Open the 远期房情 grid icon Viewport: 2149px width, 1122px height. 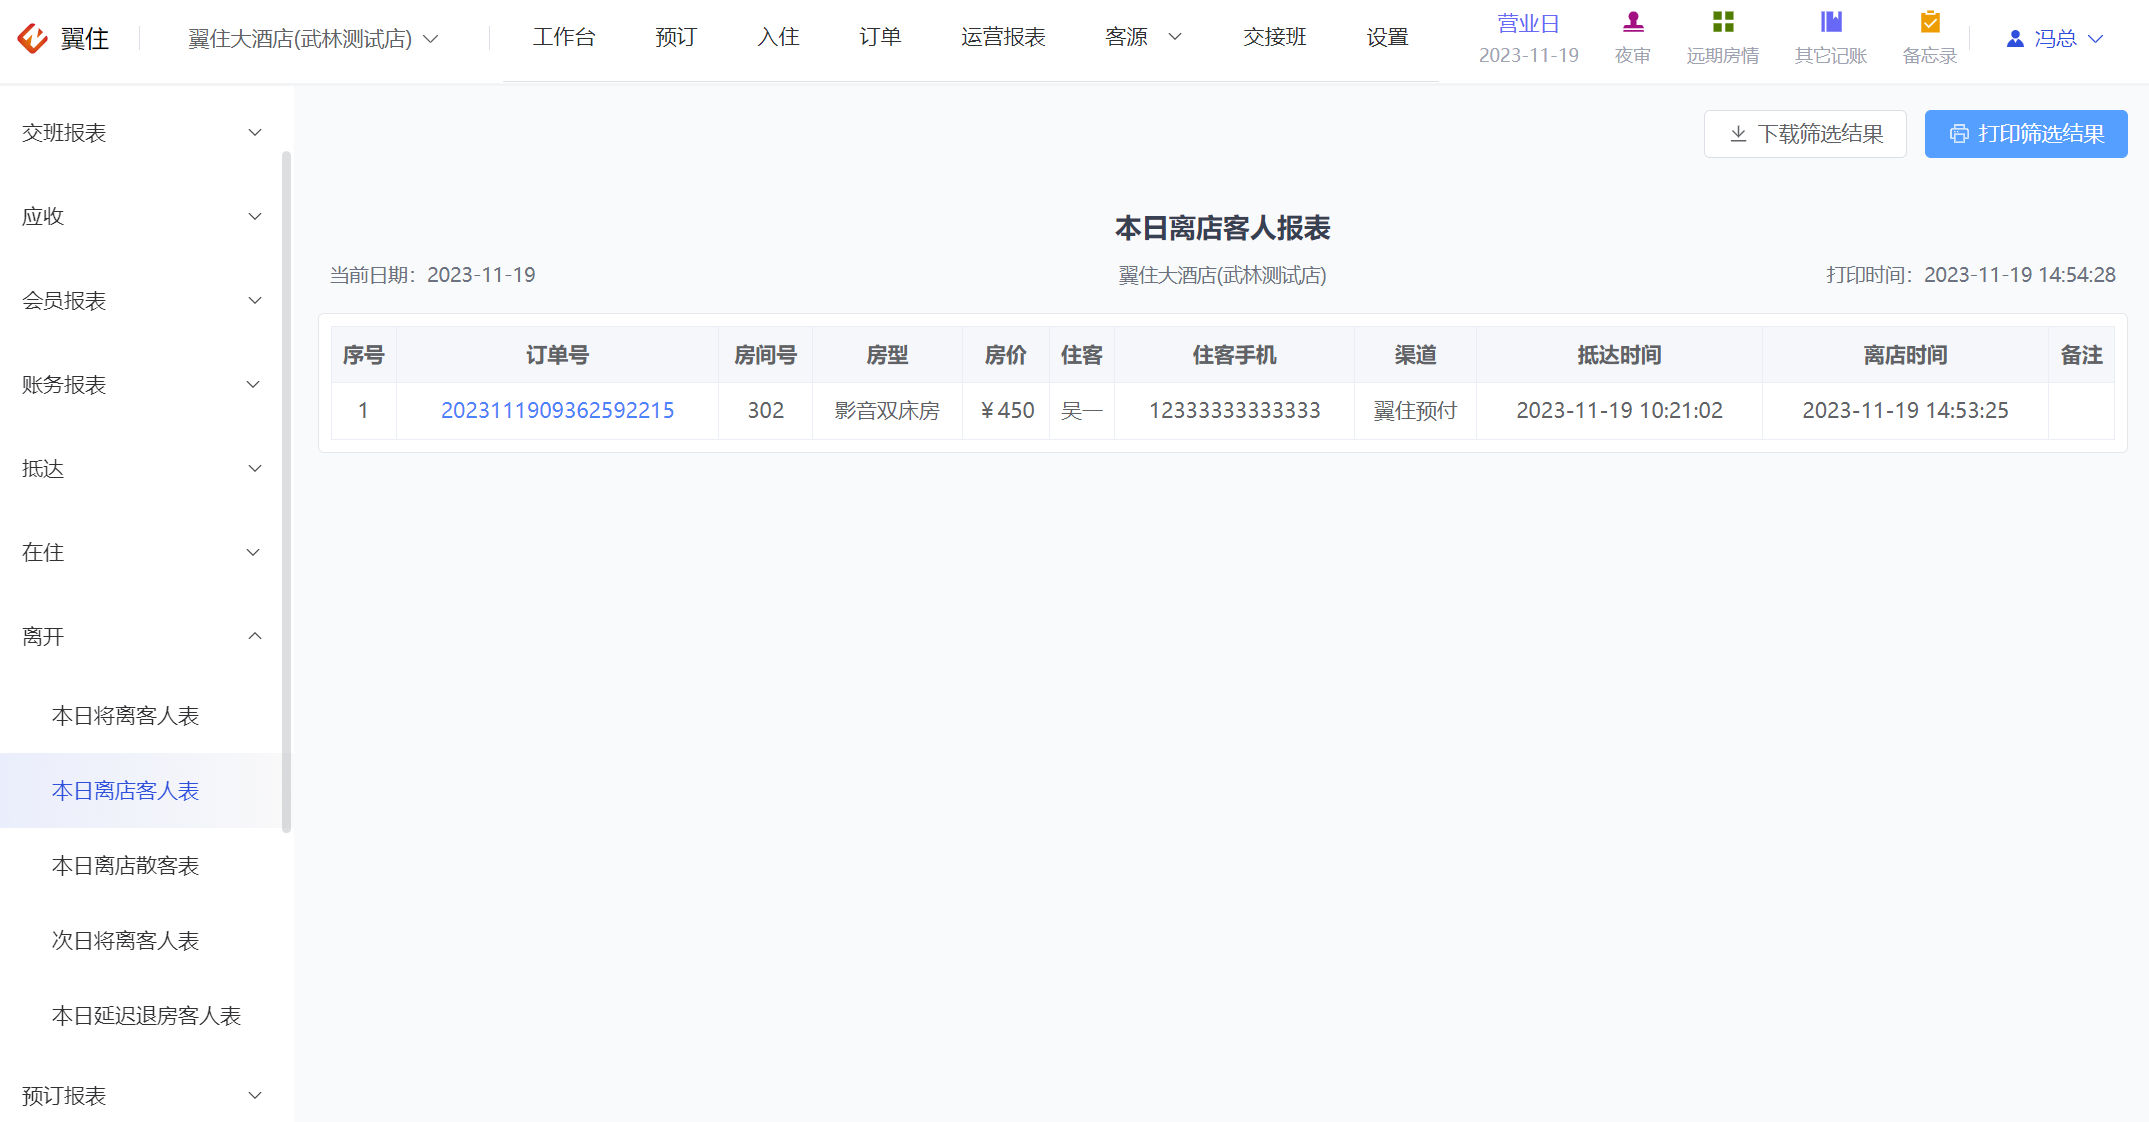pos(1723,22)
